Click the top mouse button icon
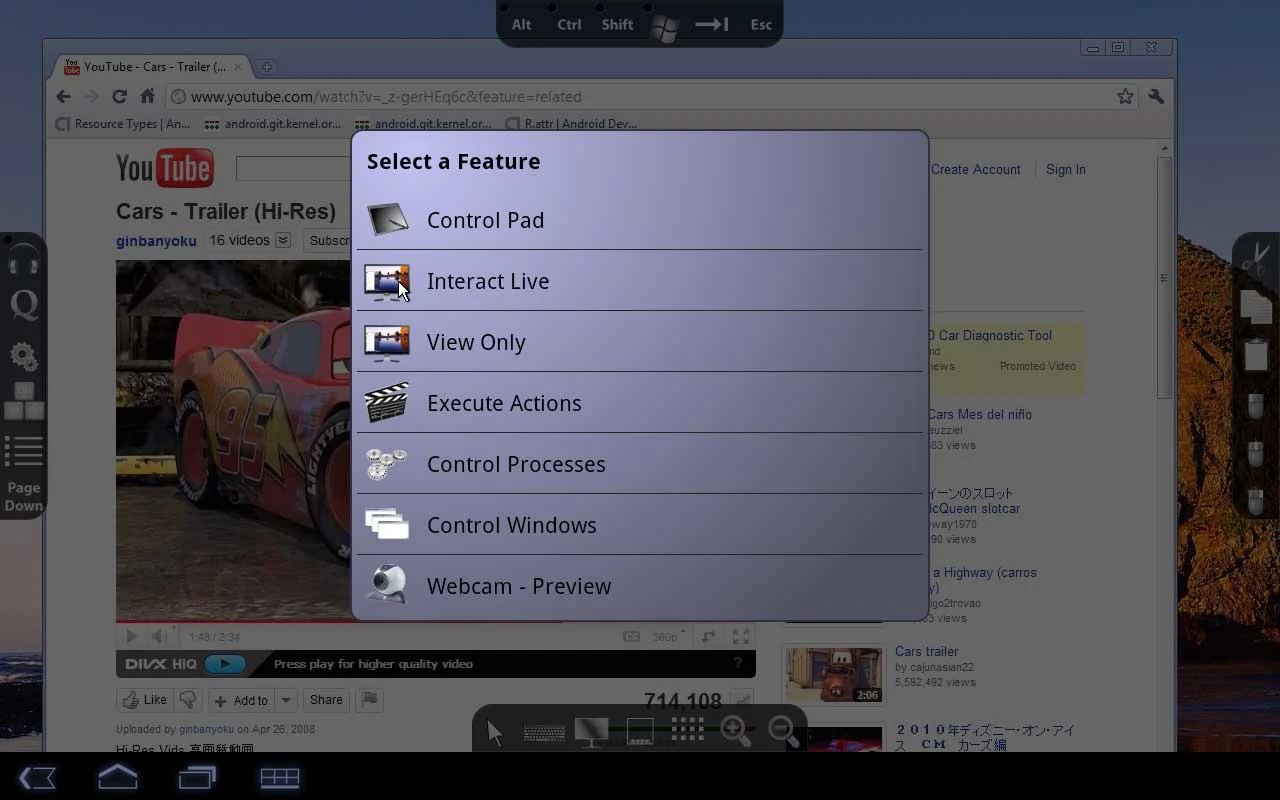 pos(1256,406)
